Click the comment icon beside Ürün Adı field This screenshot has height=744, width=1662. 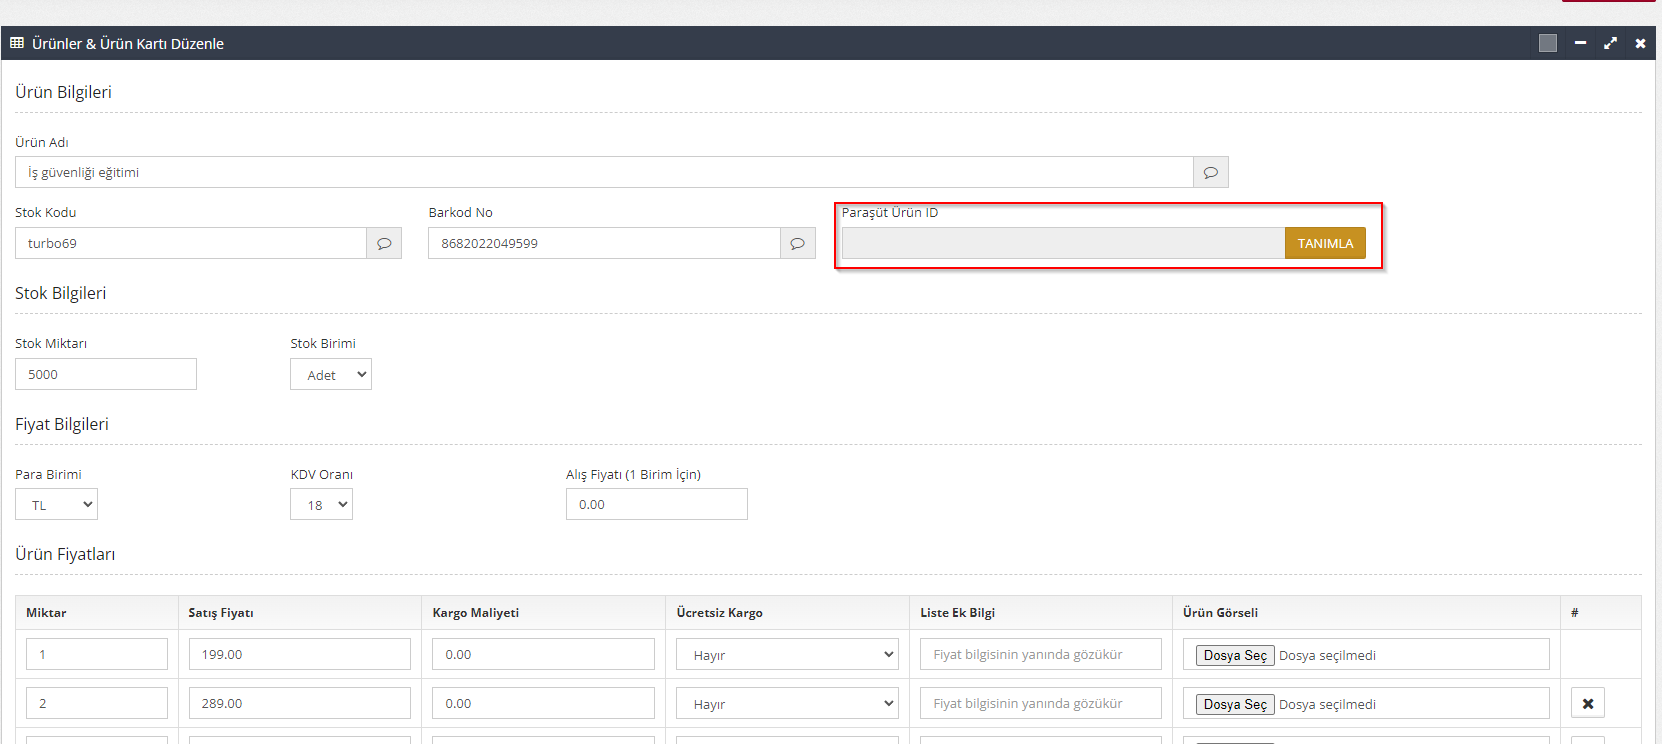tap(1210, 172)
